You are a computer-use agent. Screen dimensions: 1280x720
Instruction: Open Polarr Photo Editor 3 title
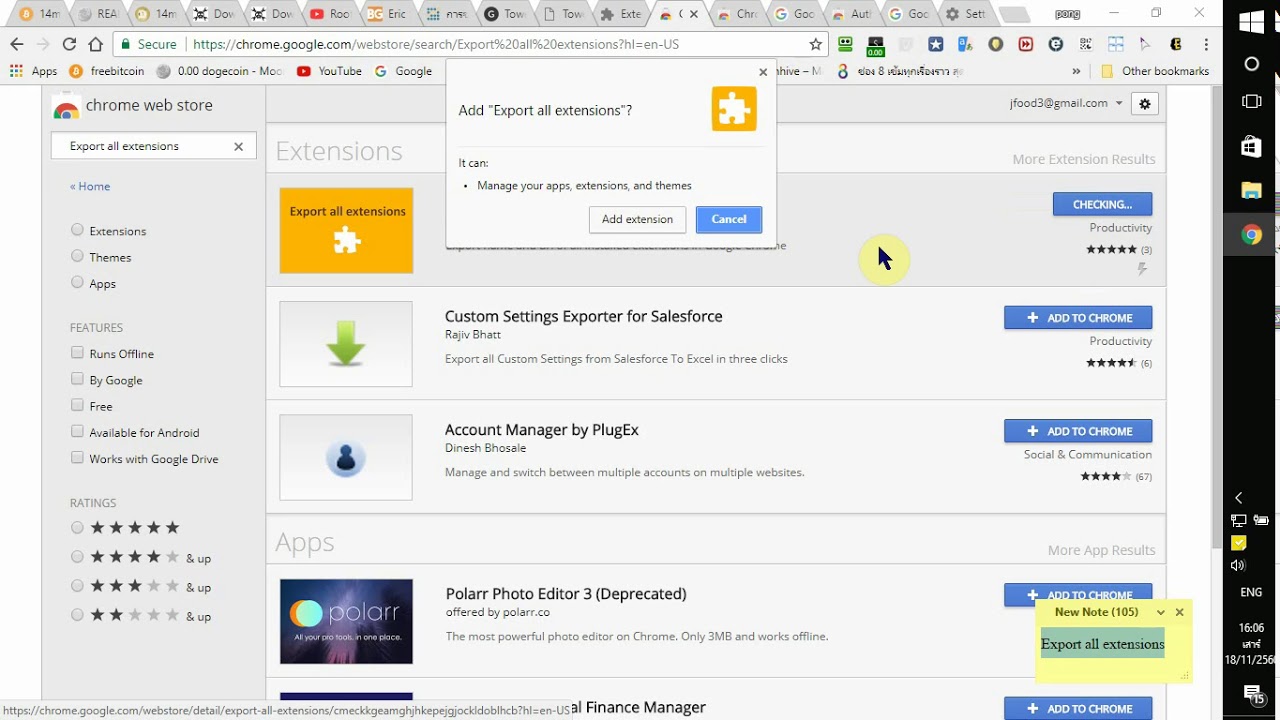point(566,594)
